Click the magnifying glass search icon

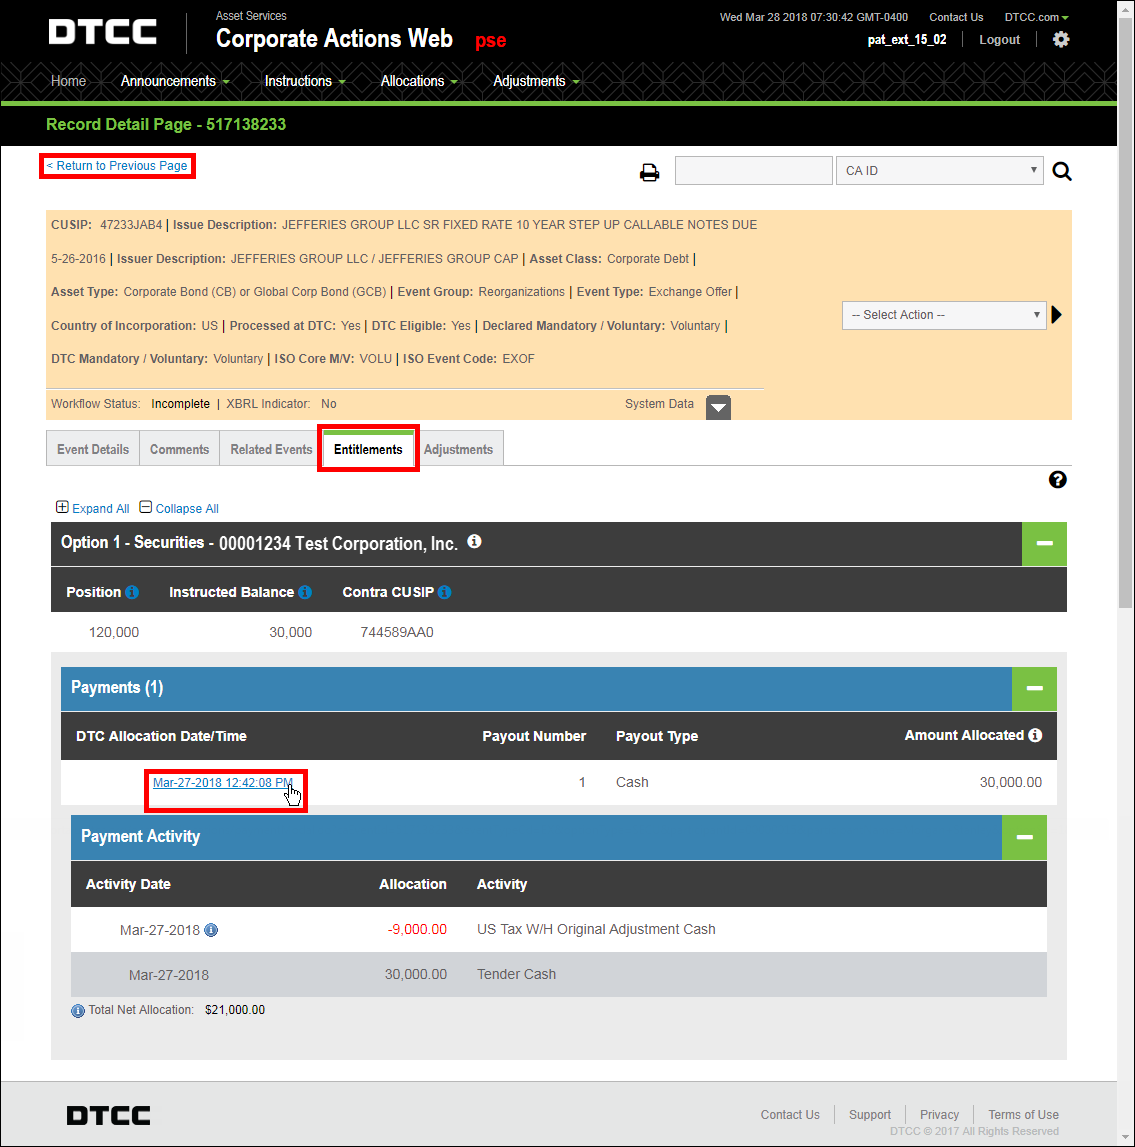pyautogui.click(x=1062, y=172)
